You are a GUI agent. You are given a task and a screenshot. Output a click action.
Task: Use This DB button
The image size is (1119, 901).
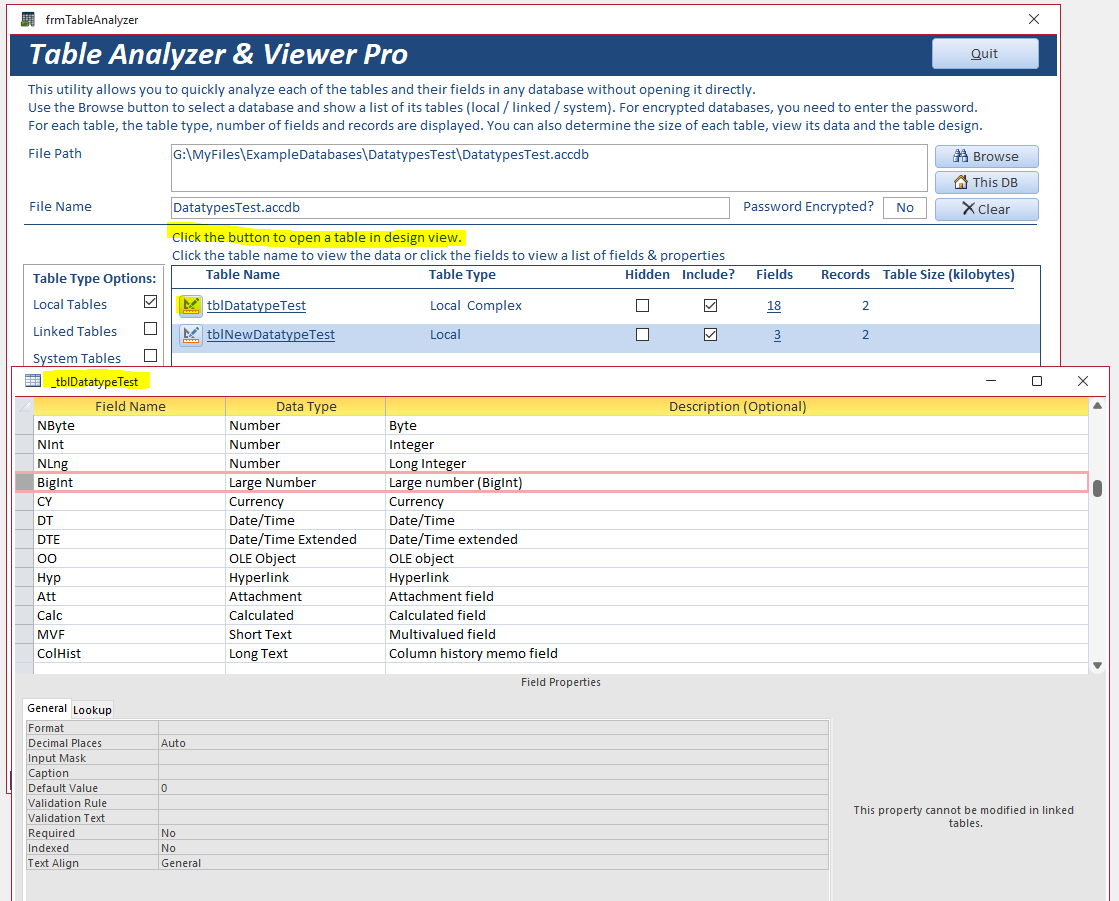click(986, 183)
